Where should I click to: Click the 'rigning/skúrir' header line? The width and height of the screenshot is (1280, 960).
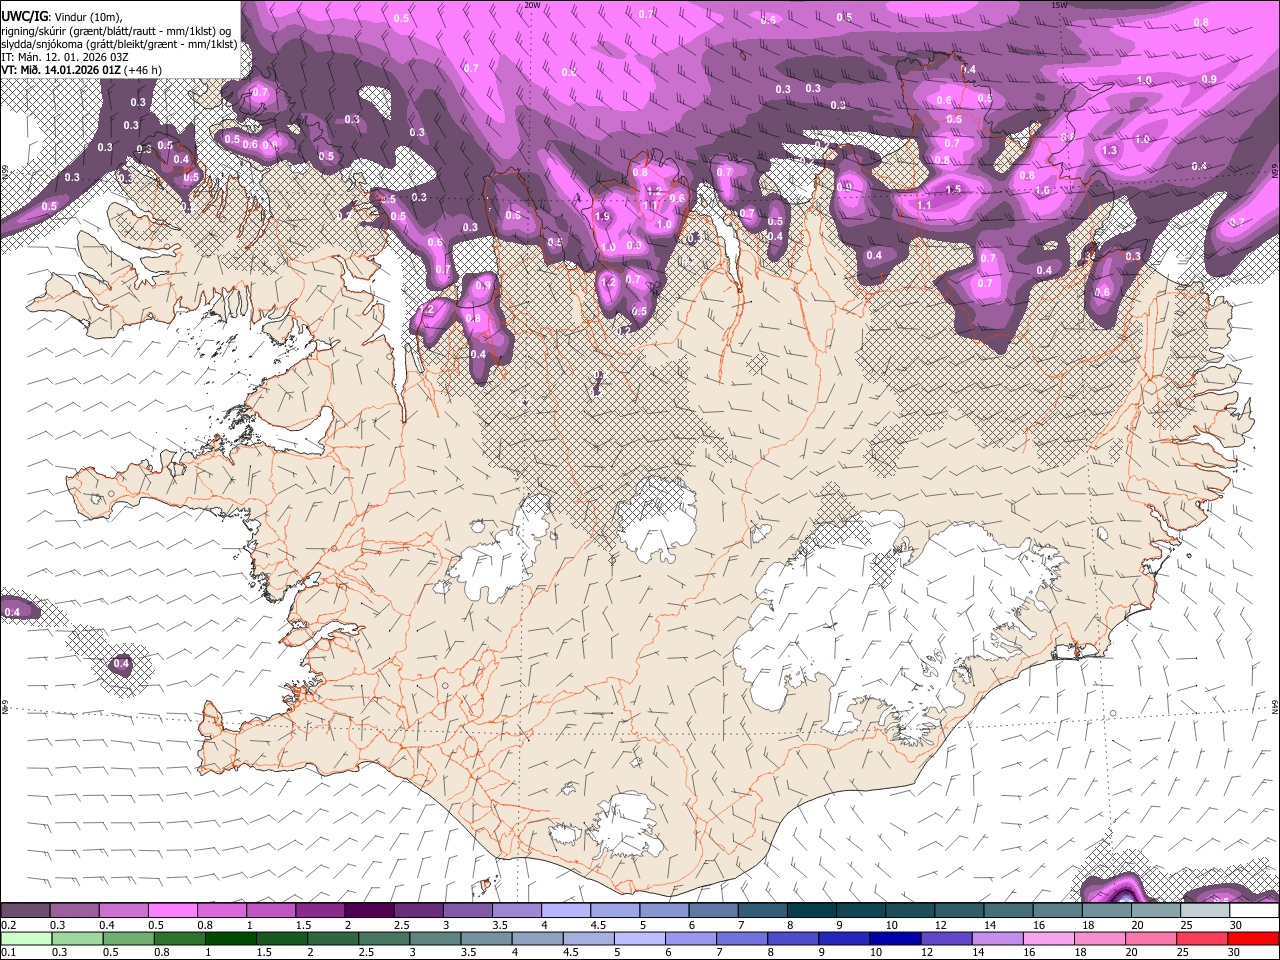point(116,31)
